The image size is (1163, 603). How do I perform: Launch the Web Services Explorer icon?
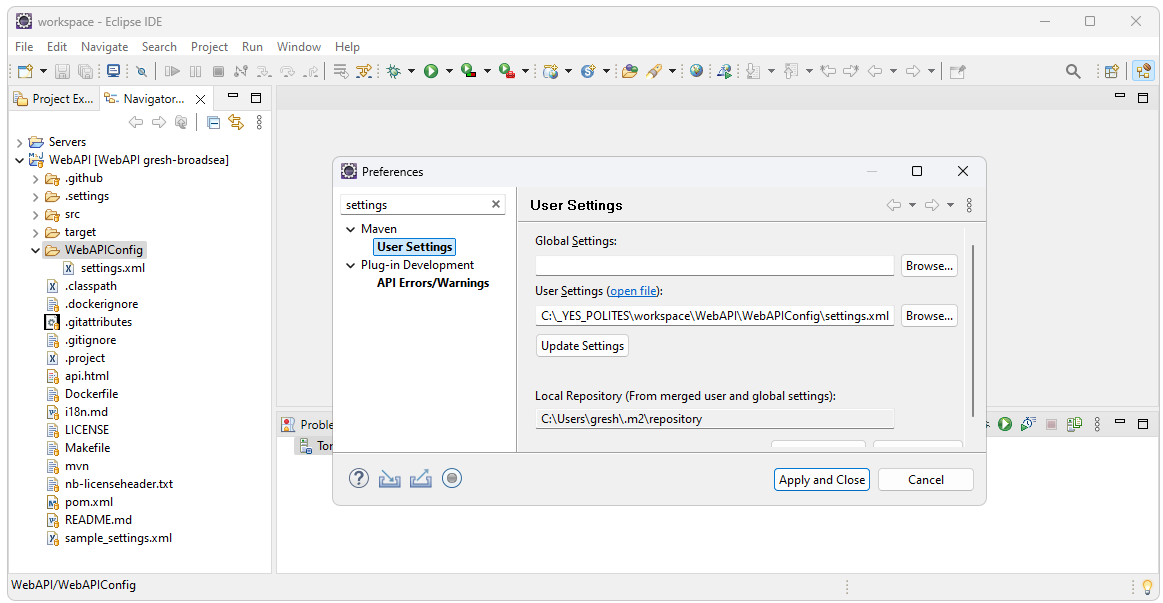725,71
